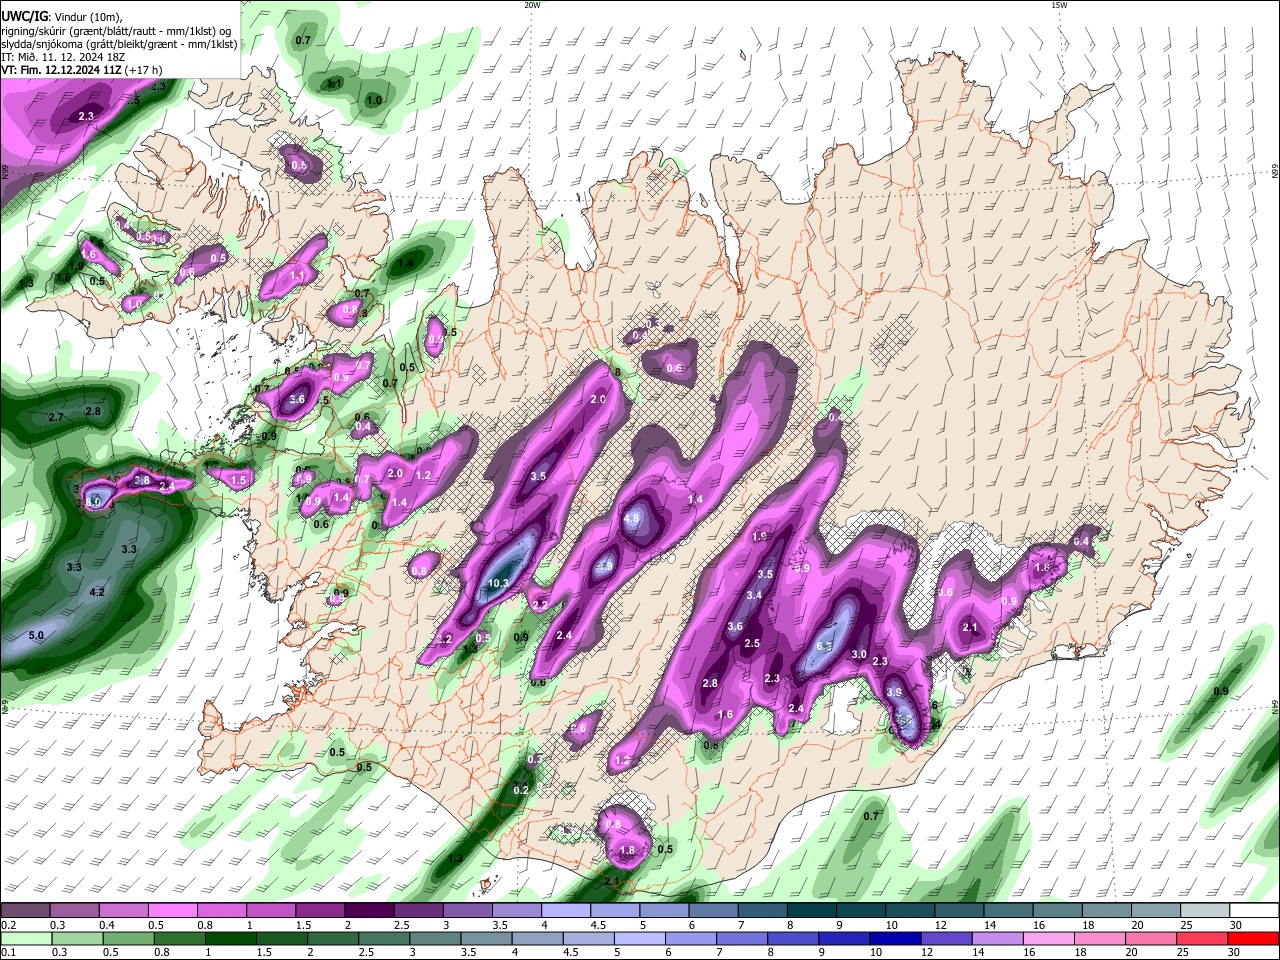Screen dimensions: 1280x960
Task: Click the "0.2" label starting the top legend row
Action: coord(8,925)
